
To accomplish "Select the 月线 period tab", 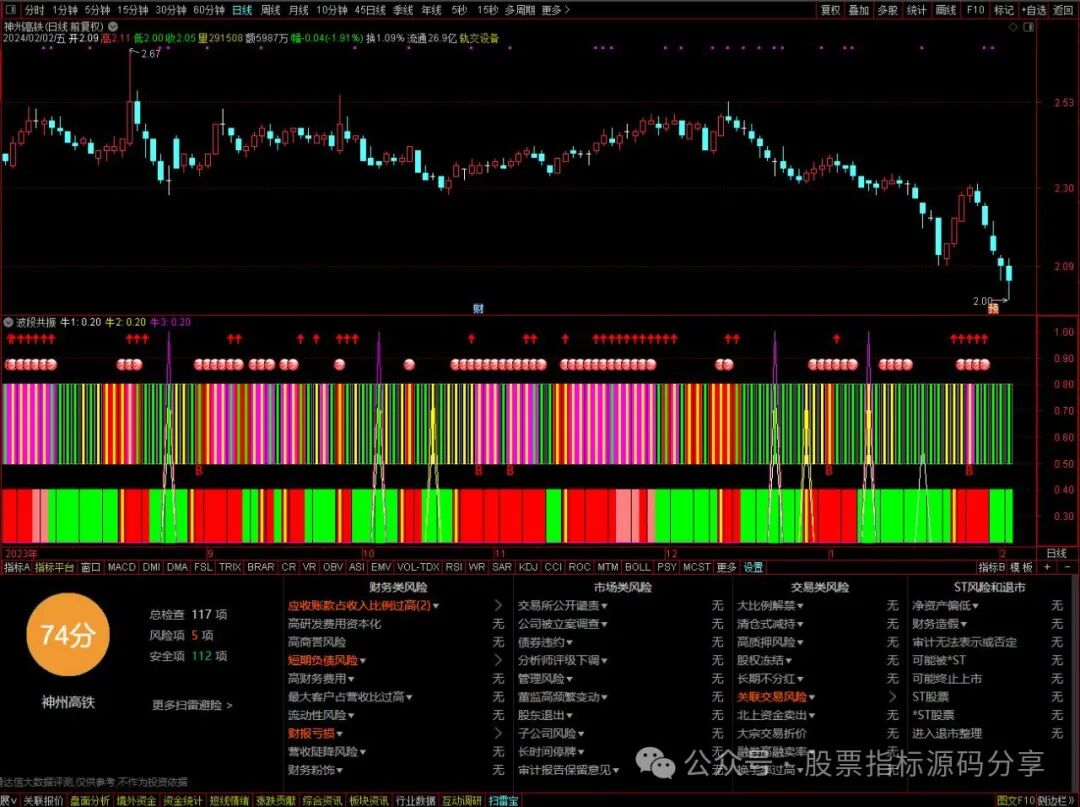I will (x=298, y=10).
